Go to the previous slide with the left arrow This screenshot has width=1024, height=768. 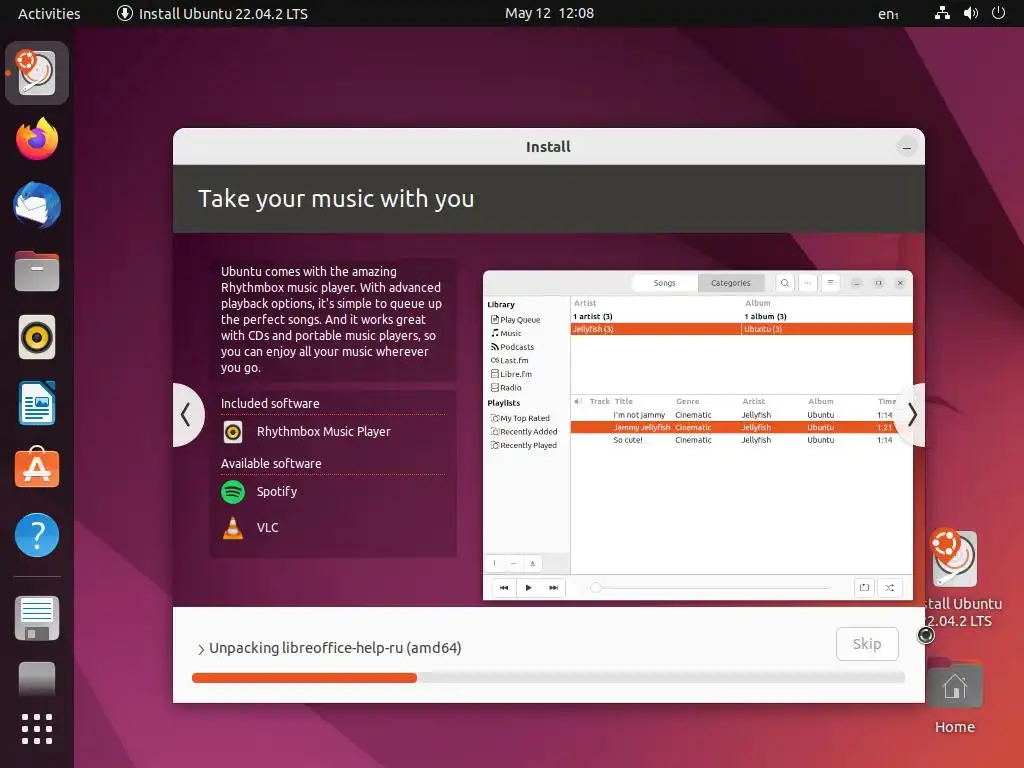click(x=187, y=415)
